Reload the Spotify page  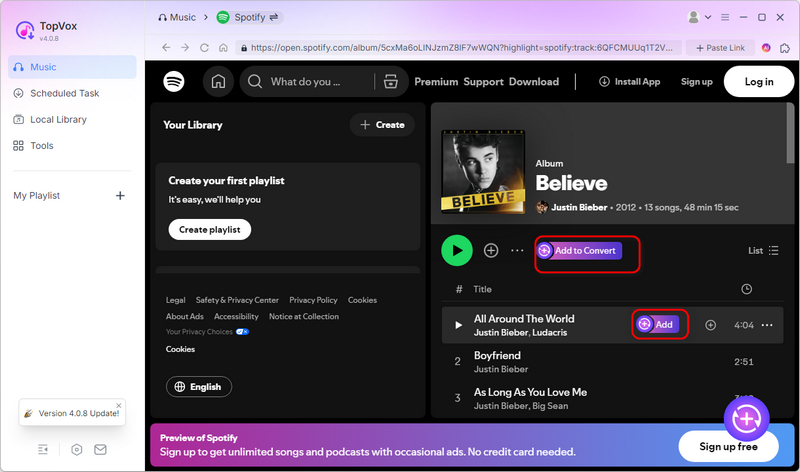[x=204, y=47]
